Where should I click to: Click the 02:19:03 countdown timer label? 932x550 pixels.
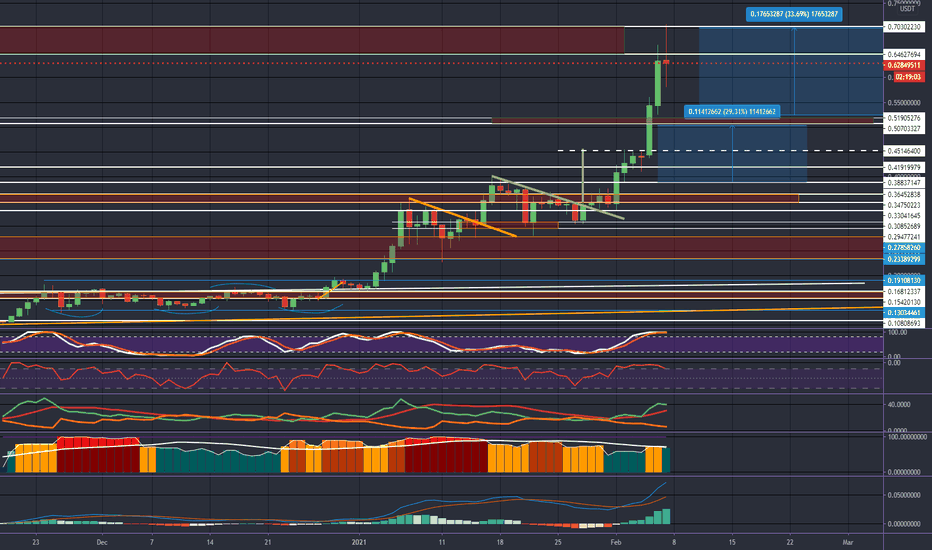pyautogui.click(x=908, y=77)
